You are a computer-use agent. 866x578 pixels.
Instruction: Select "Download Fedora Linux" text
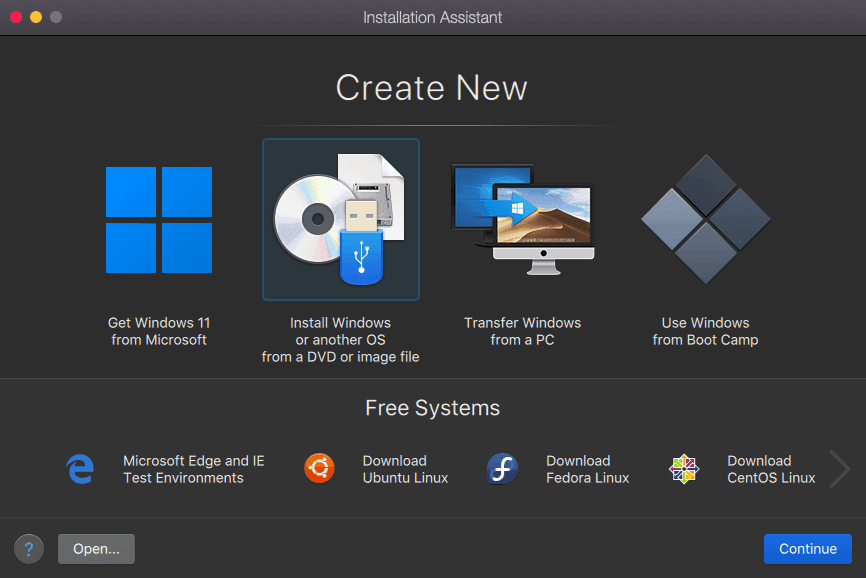pyautogui.click(x=588, y=469)
